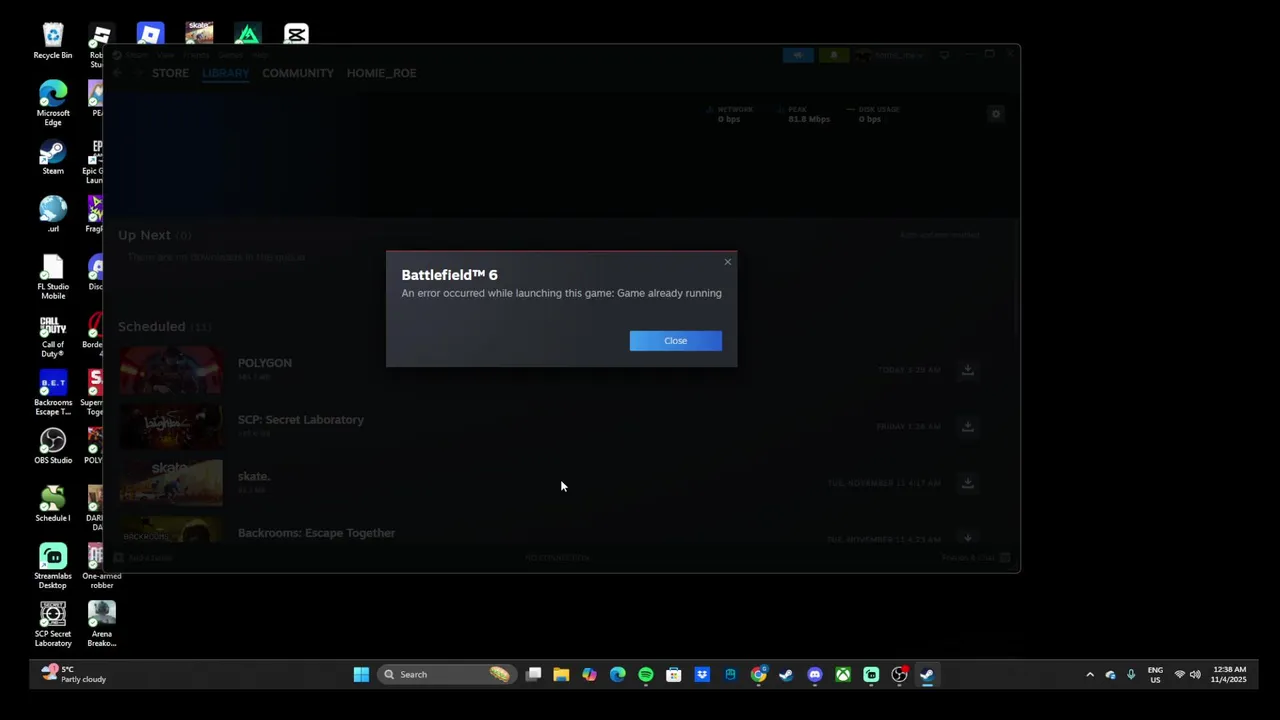This screenshot has width=1280, height=720.
Task: Click the download icon for SCP: Secret Laboratory
Action: pyautogui.click(x=967, y=427)
